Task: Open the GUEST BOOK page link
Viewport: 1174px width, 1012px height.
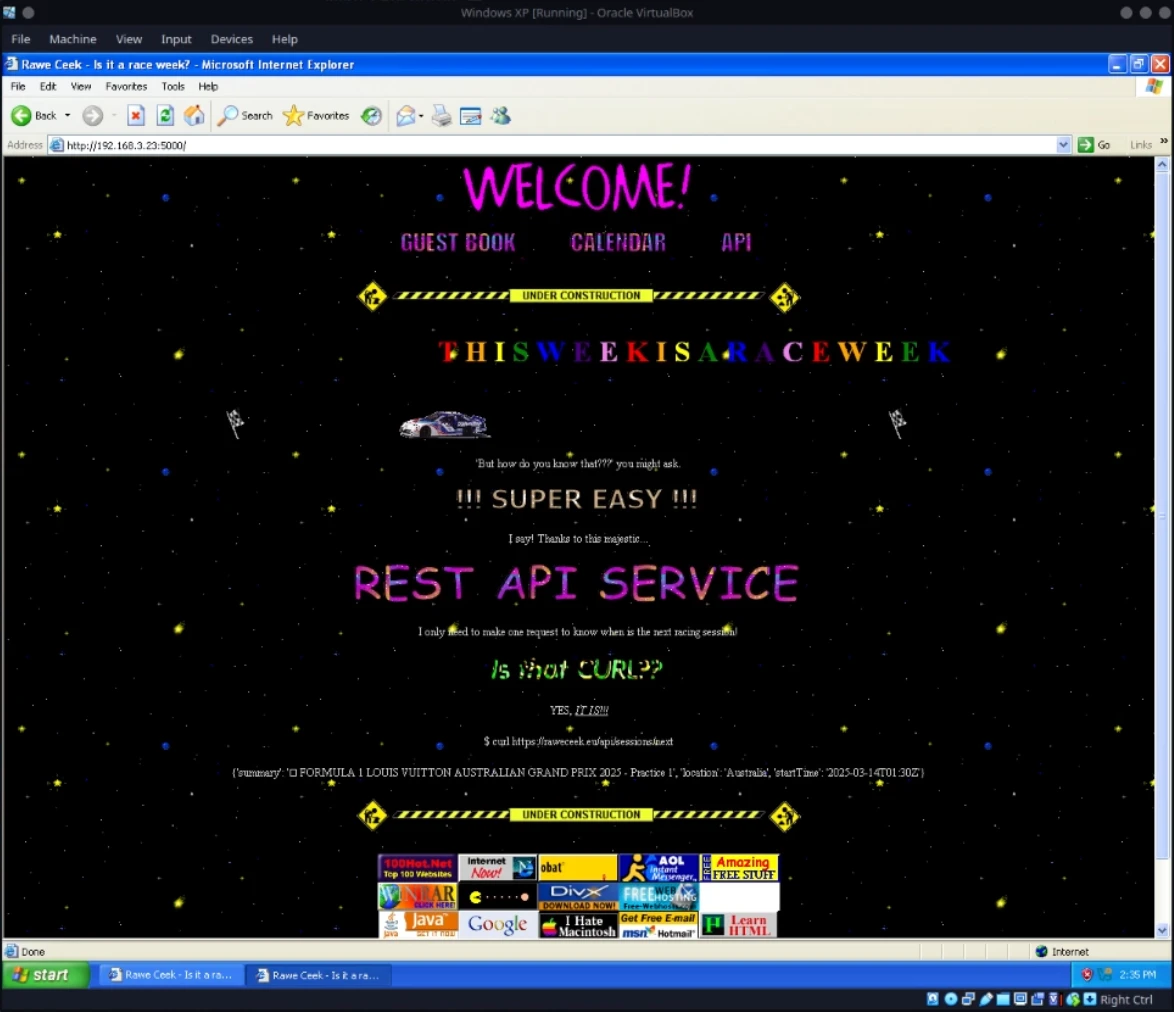Action: tap(458, 243)
